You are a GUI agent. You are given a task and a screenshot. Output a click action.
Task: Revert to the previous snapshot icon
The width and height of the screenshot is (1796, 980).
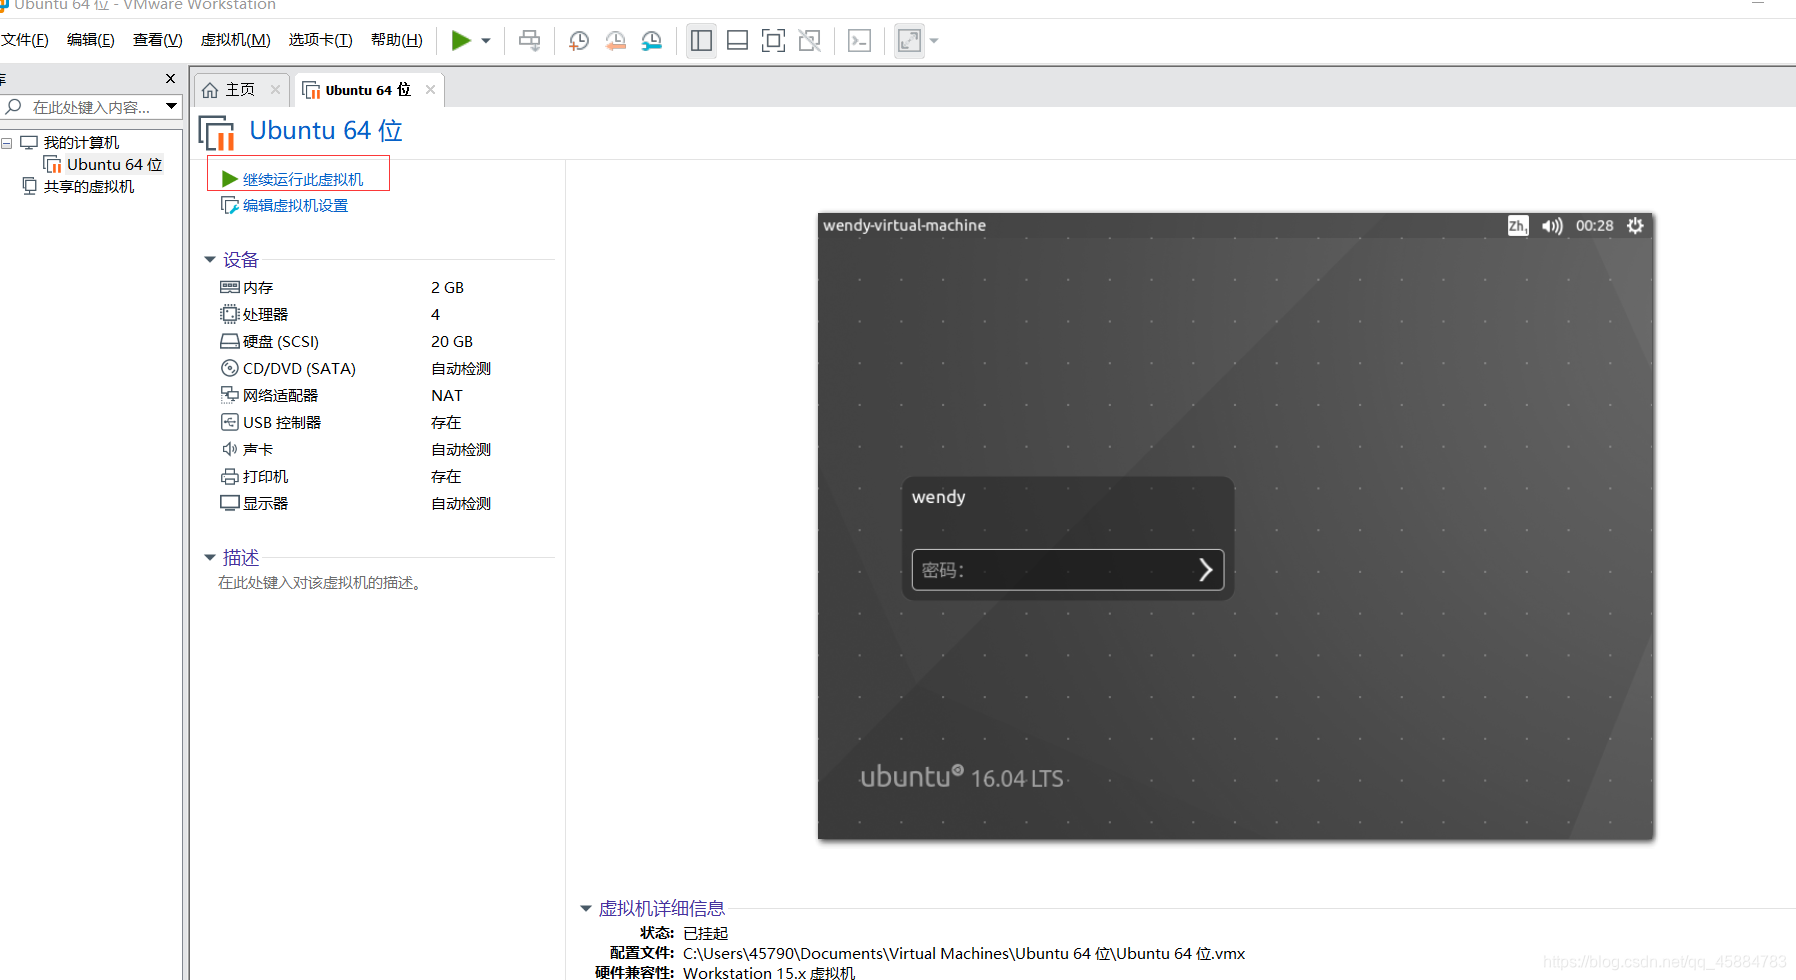[x=615, y=40]
